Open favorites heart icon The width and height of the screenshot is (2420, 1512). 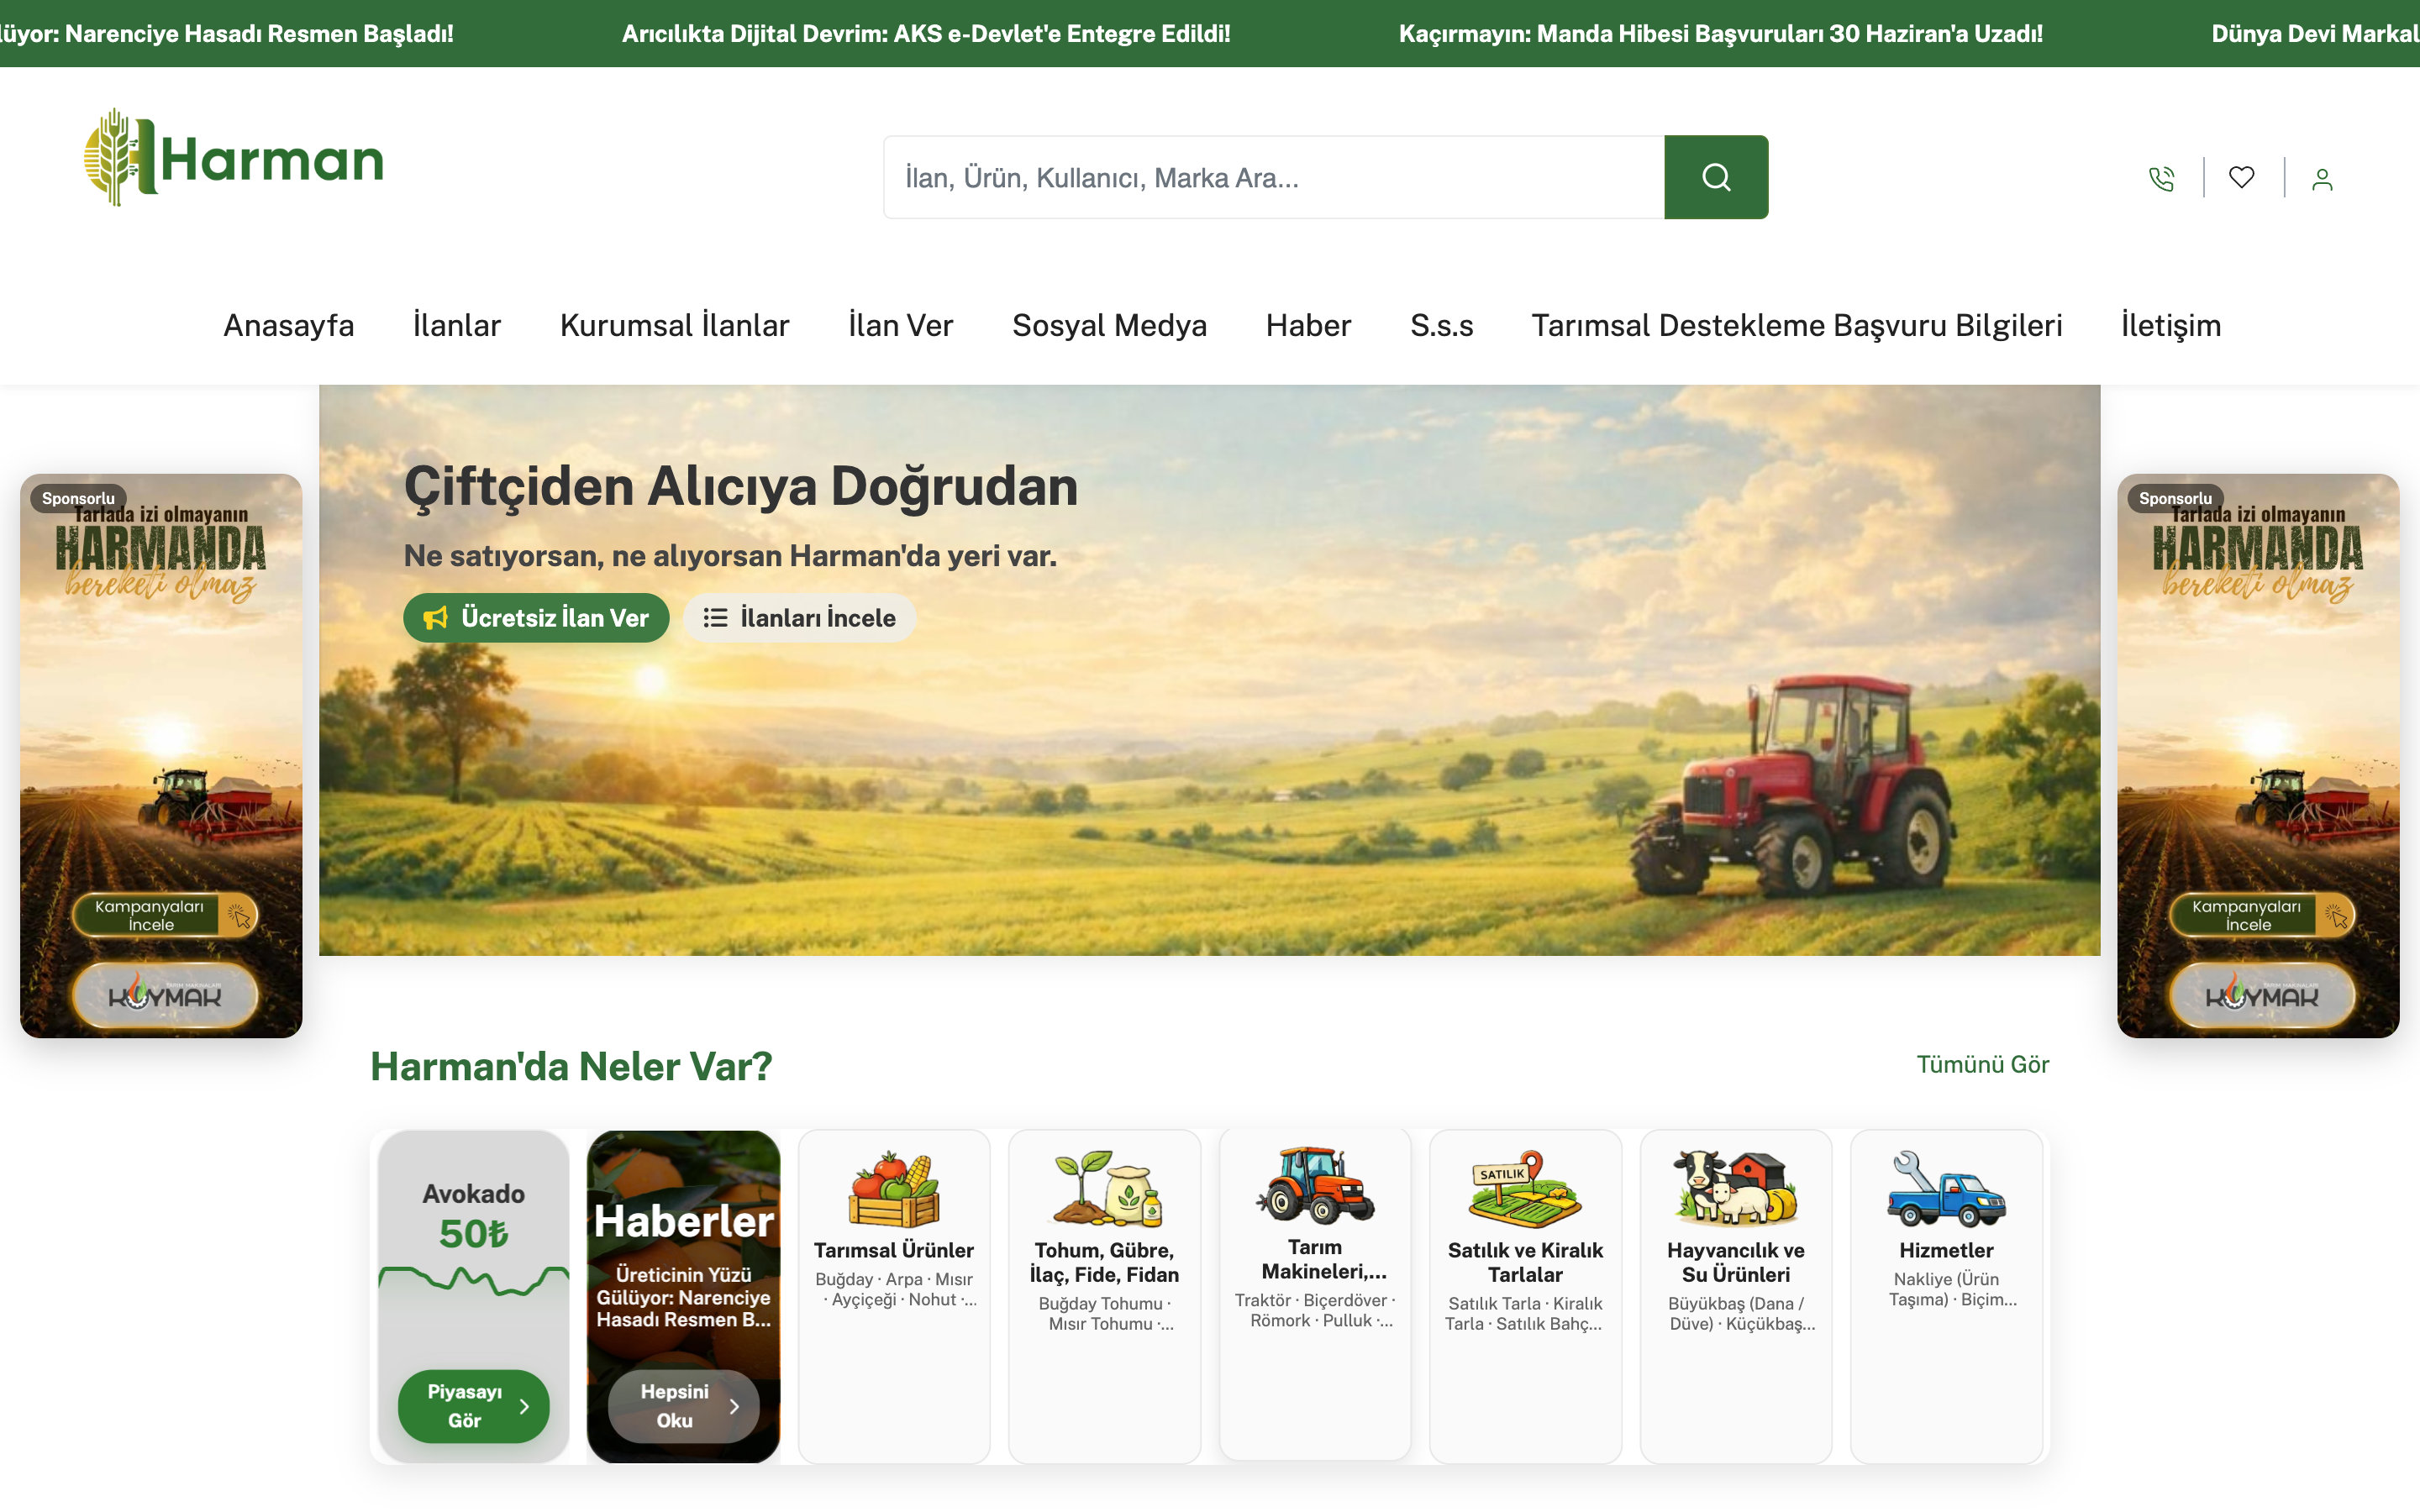coord(2241,177)
